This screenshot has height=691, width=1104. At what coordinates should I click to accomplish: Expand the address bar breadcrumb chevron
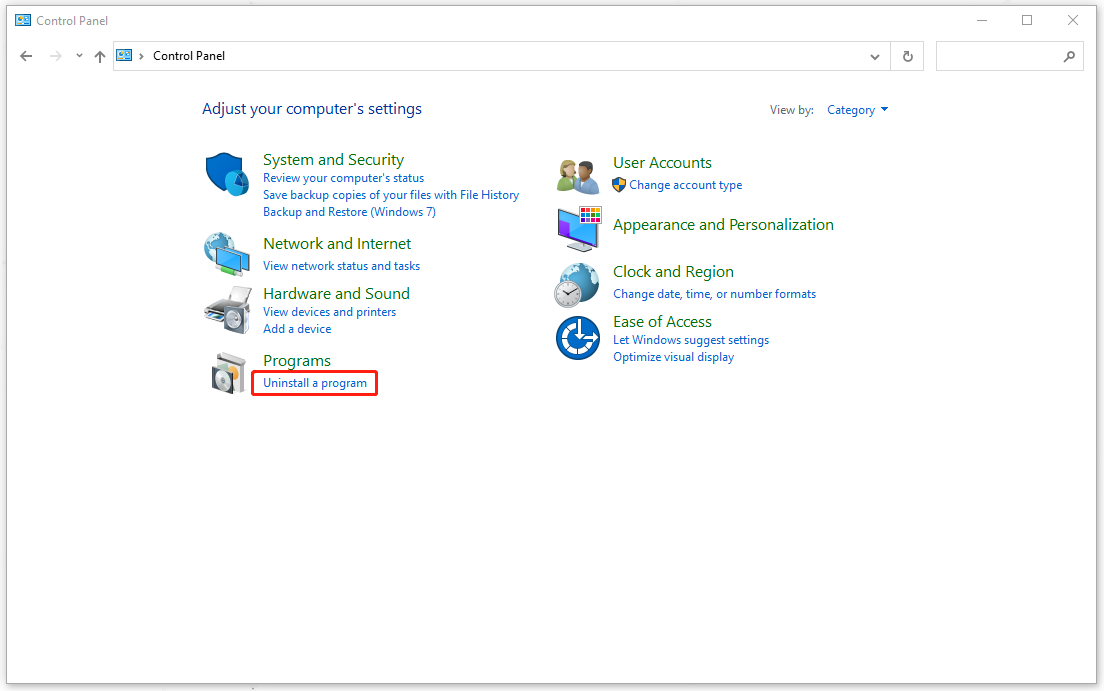click(x=142, y=56)
